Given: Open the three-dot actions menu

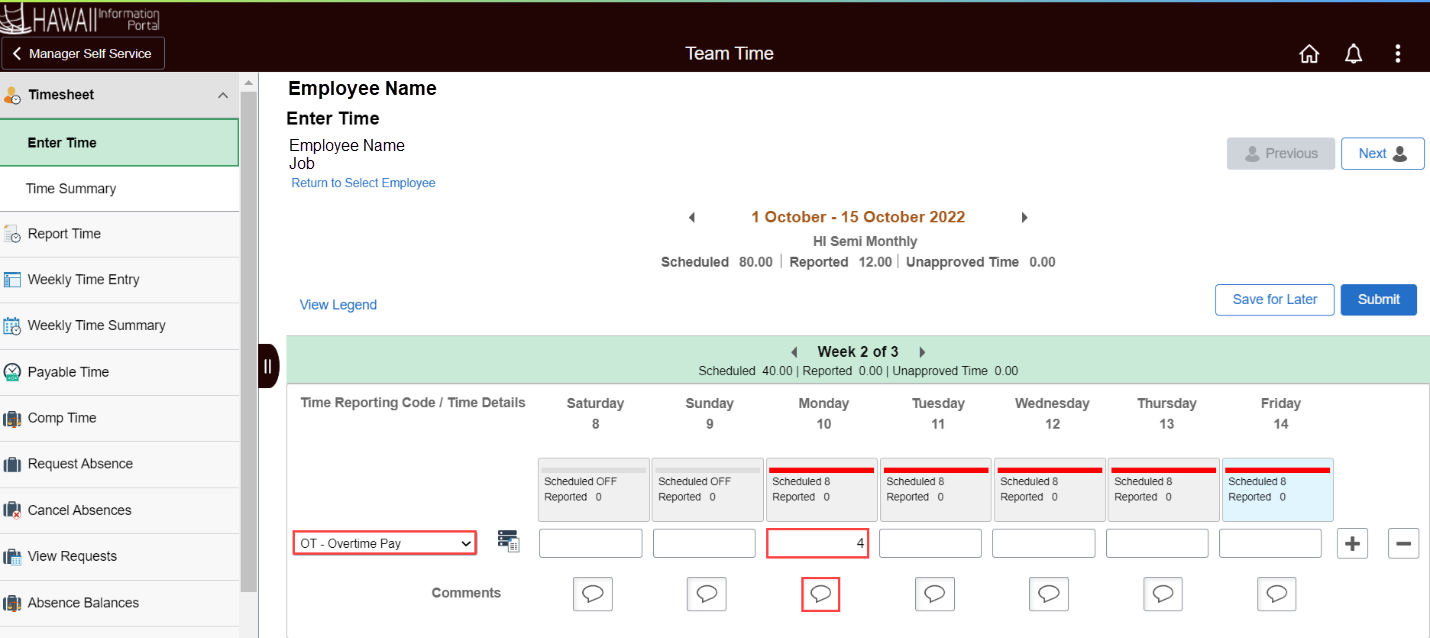Looking at the screenshot, I should pyautogui.click(x=1398, y=53).
